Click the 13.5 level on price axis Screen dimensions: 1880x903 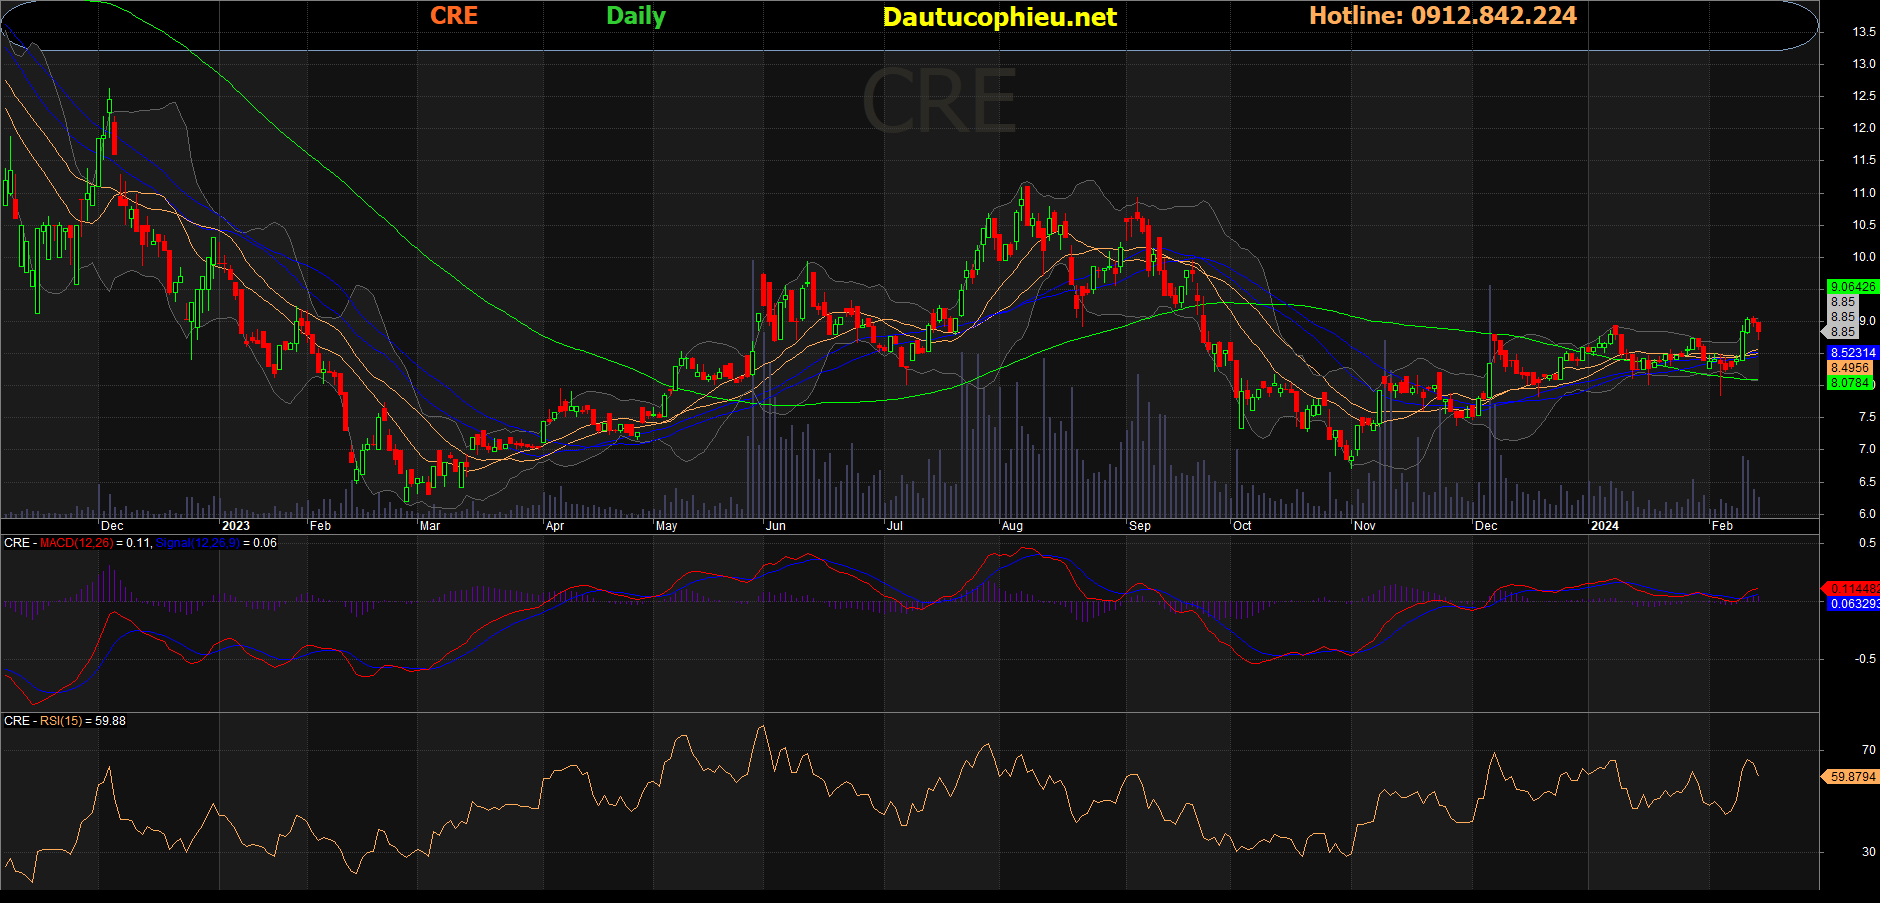pos(1864,32)
